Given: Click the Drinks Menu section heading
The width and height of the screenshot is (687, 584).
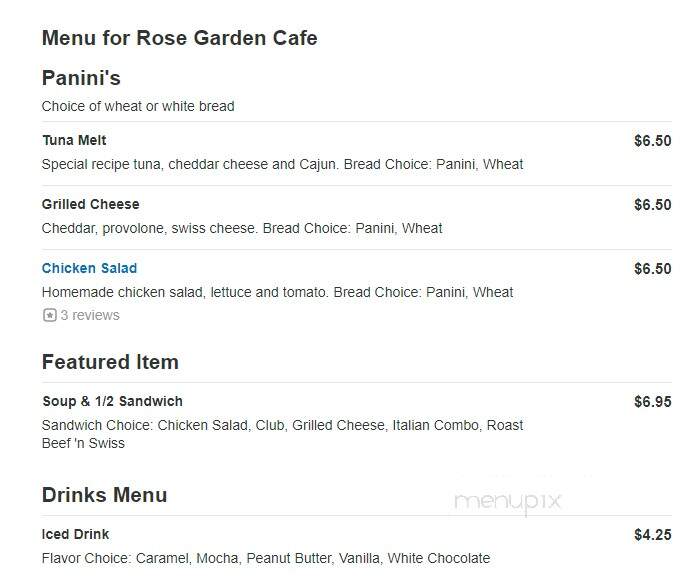Looking at the screenshot, I should 105,495.
